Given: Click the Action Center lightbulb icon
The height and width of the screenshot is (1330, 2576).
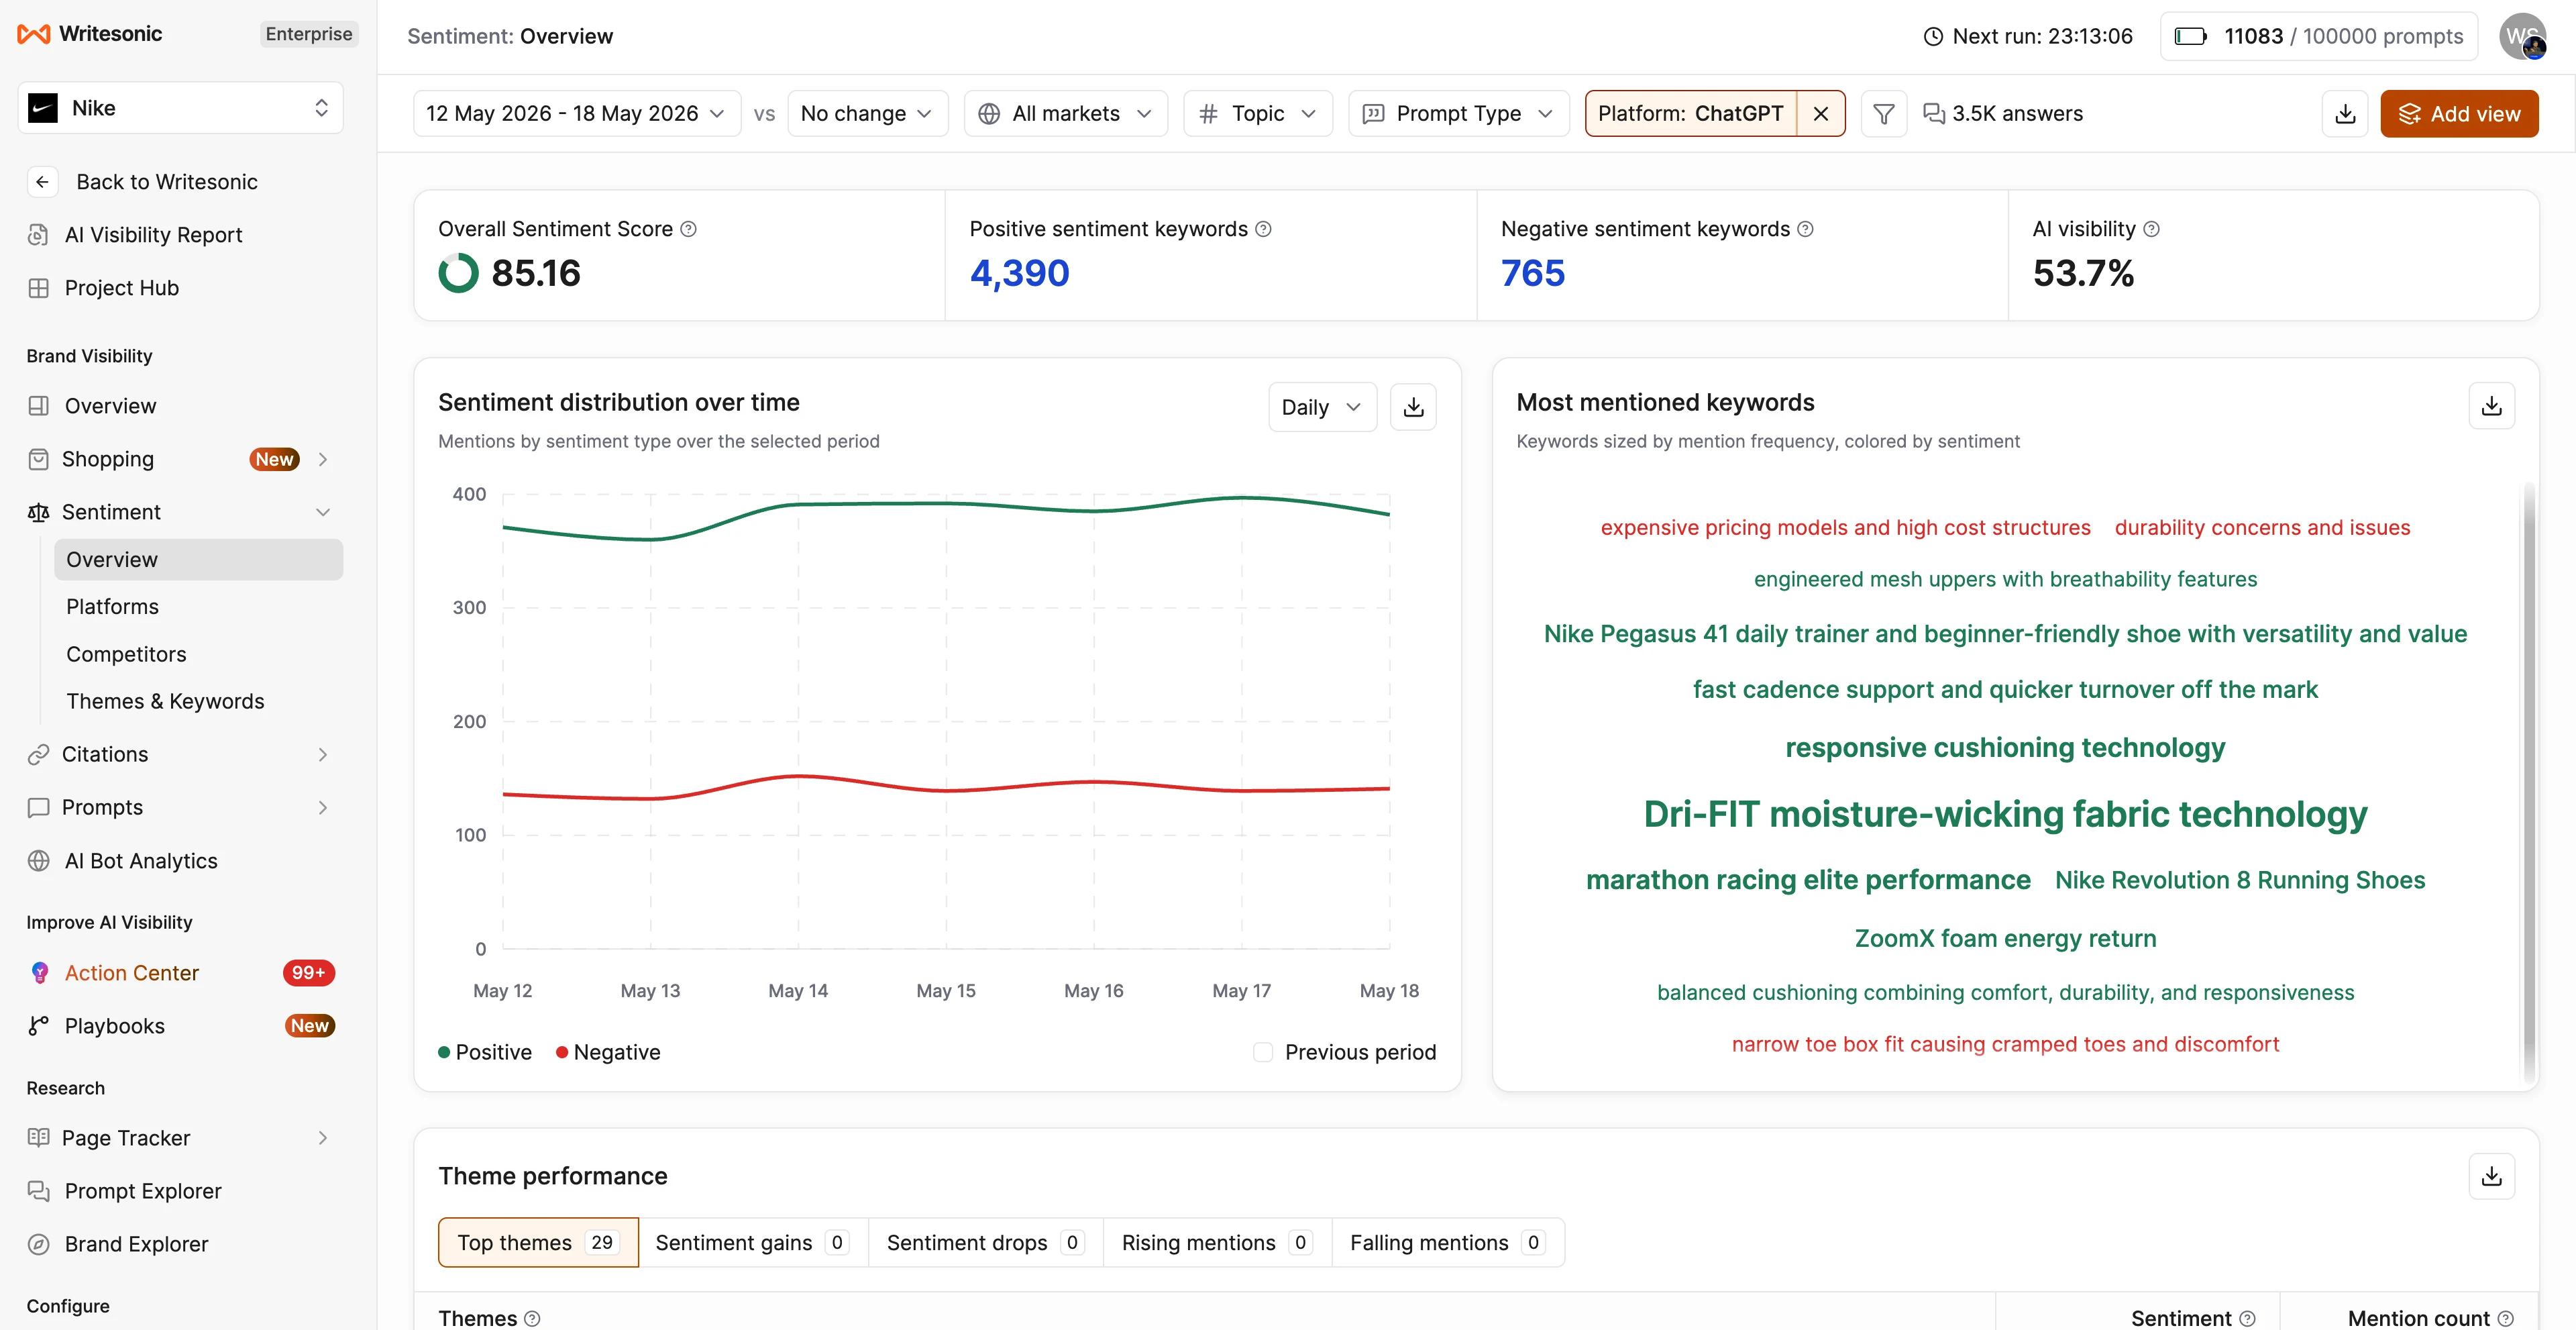Looking at the screenshot, I should pos(39,973).
